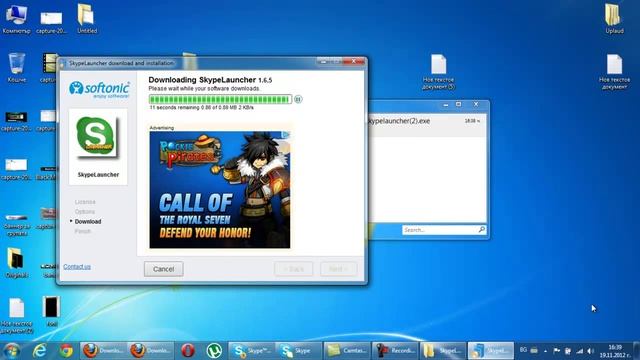Open the Windows Start menu
This screenshot has height=360, width=640.
pos(11,351)
